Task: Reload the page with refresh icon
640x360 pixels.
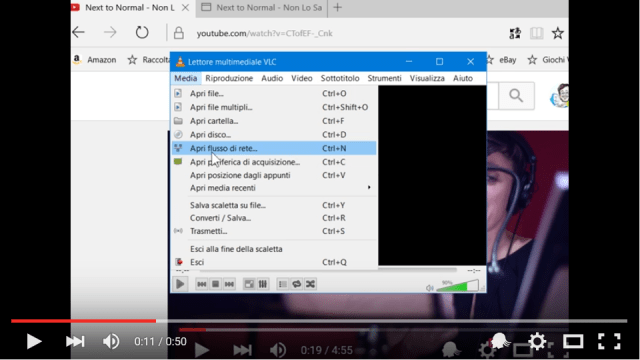Action: (142, 32)
